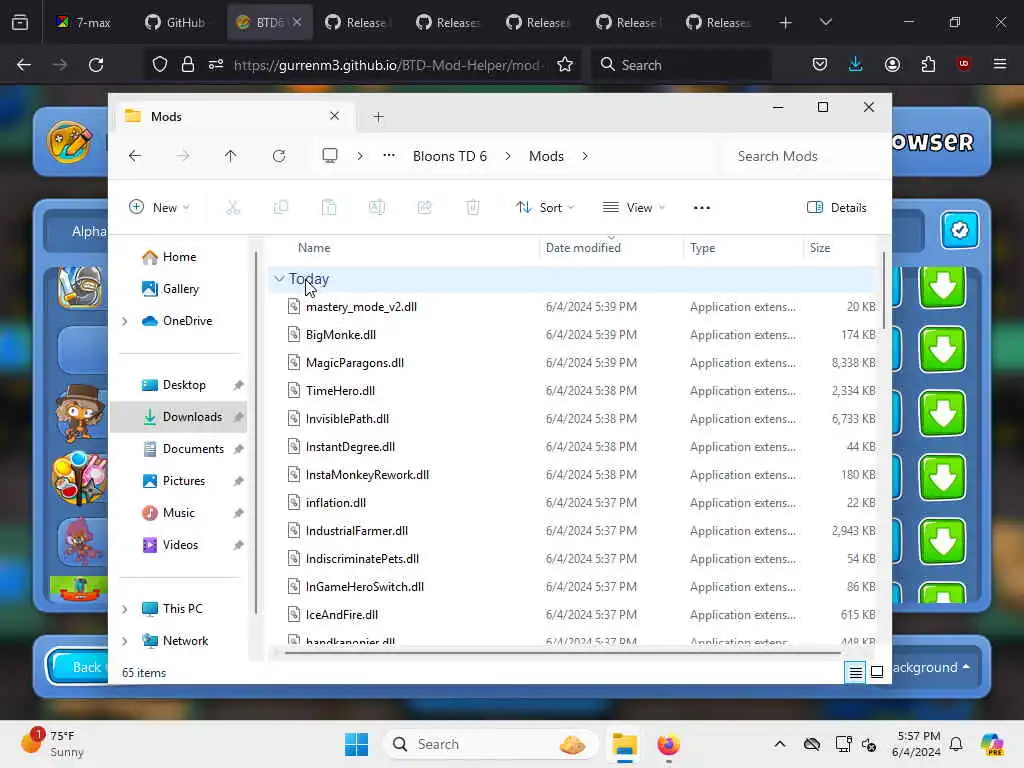This screenshot has width=1024, height=768.
Task: Open the New dropdown menu
Action: click(x=159, y=208)
